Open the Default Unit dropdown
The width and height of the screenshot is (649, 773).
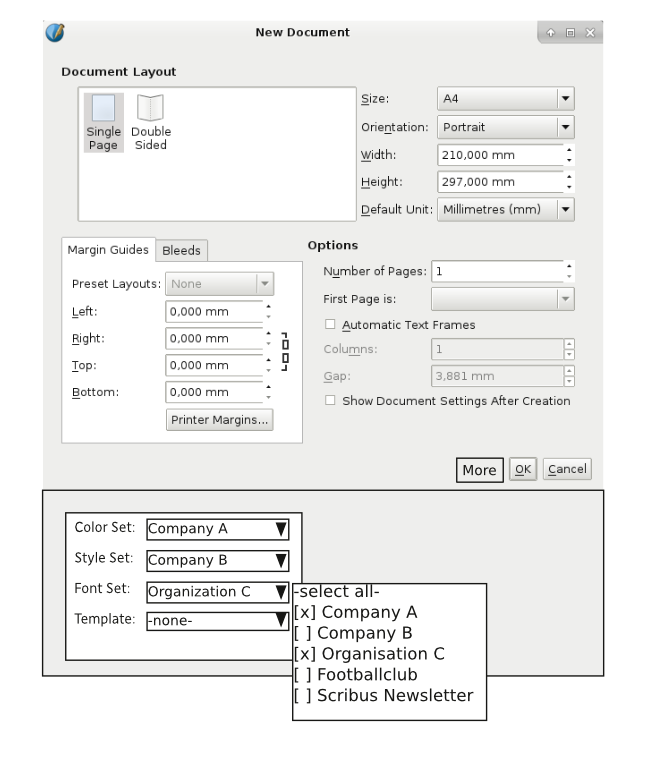(x=506, y=210)
